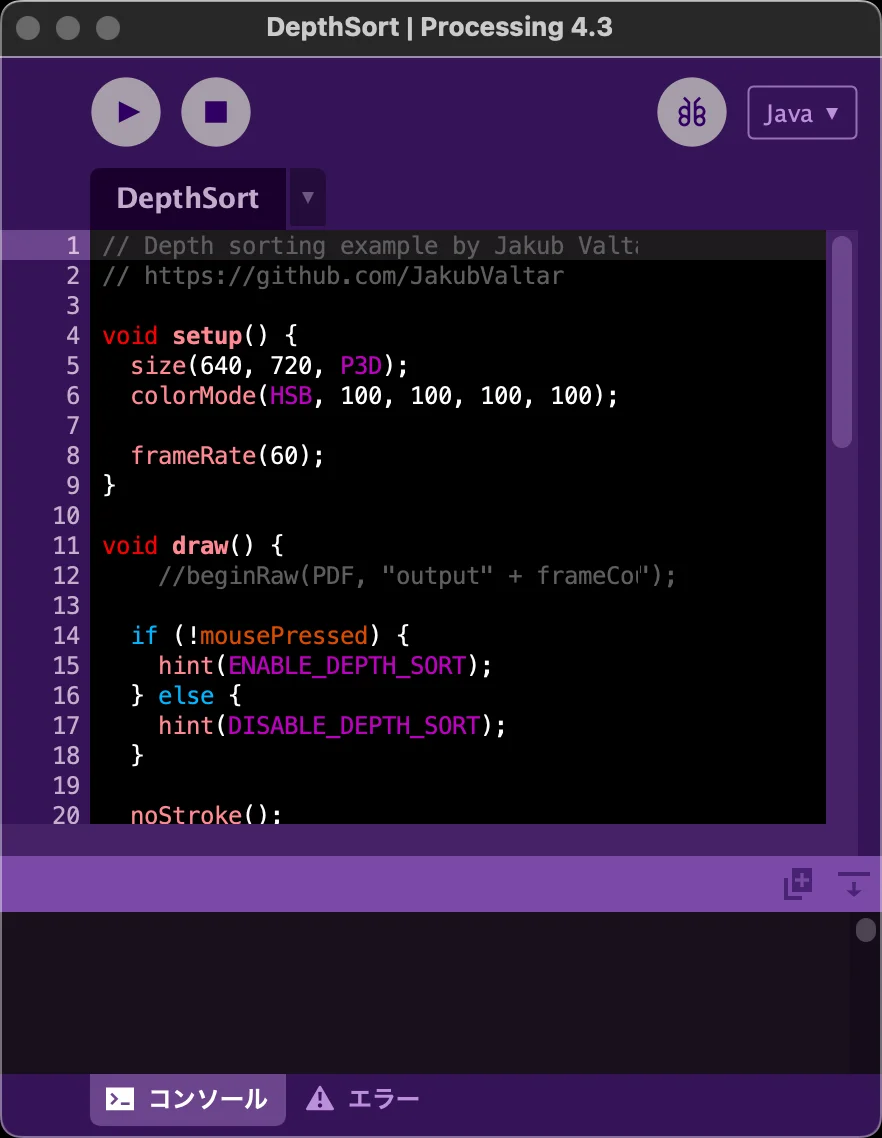Click the P3D keyword in size()
Screen dimensions: 882x1138
tap(361, 366)
